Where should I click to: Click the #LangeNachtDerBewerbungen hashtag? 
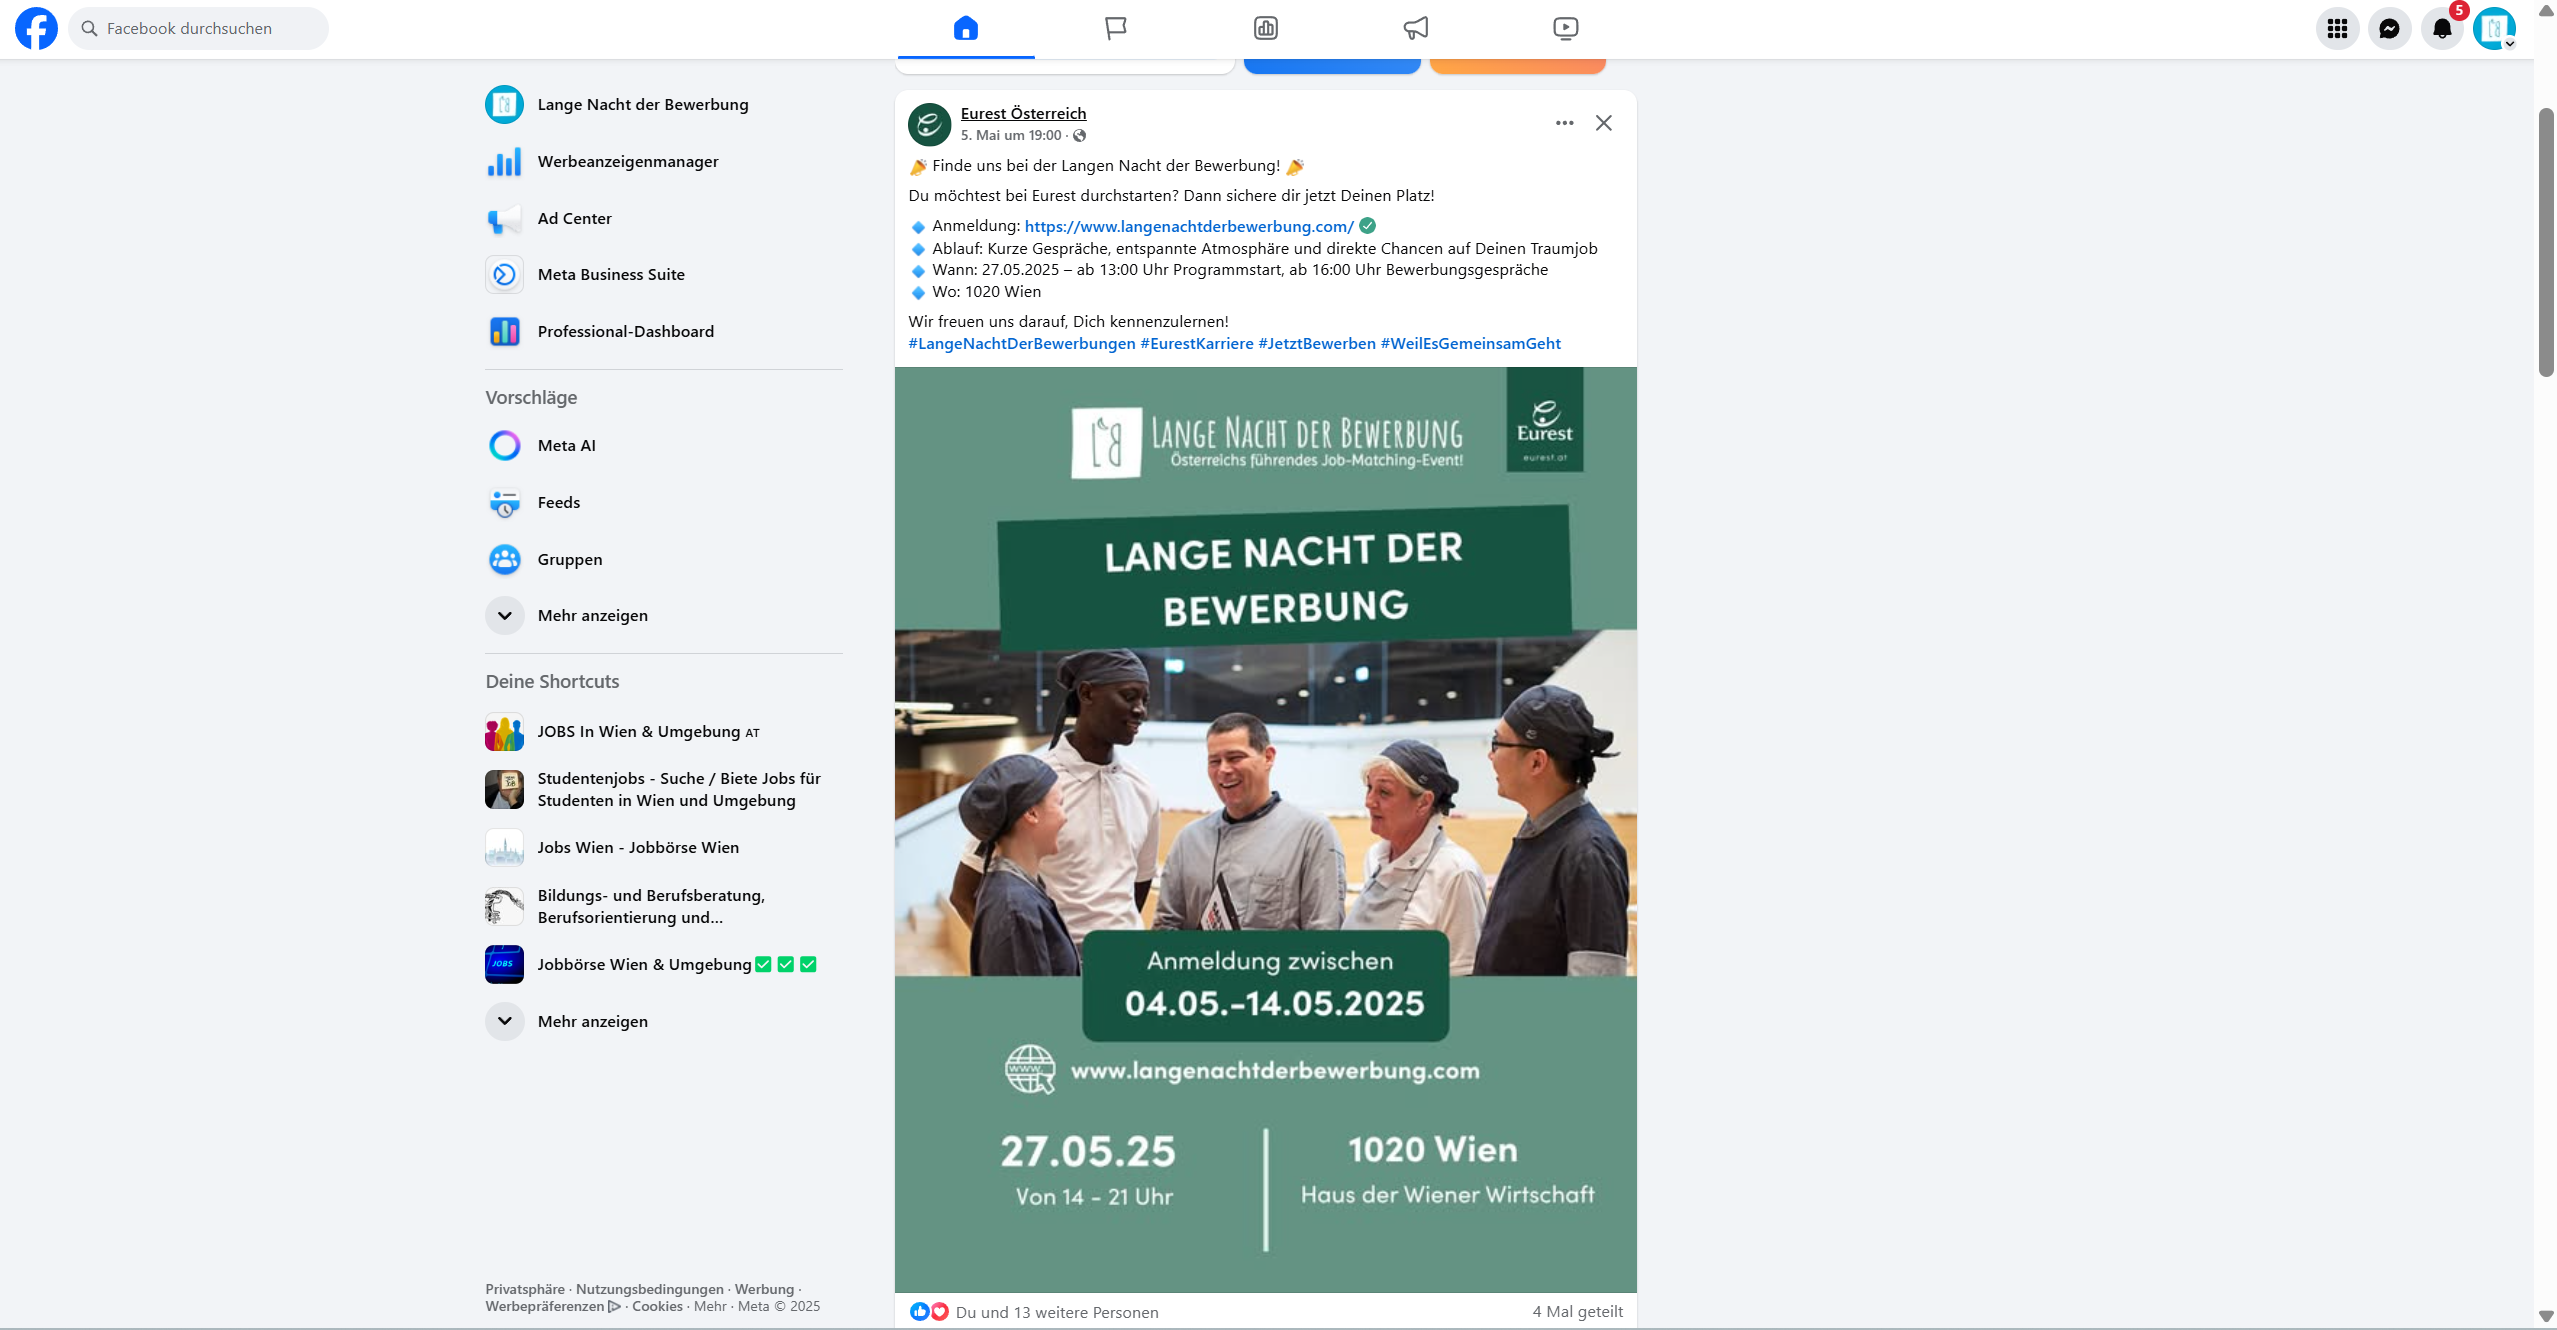pos(1021,343)
